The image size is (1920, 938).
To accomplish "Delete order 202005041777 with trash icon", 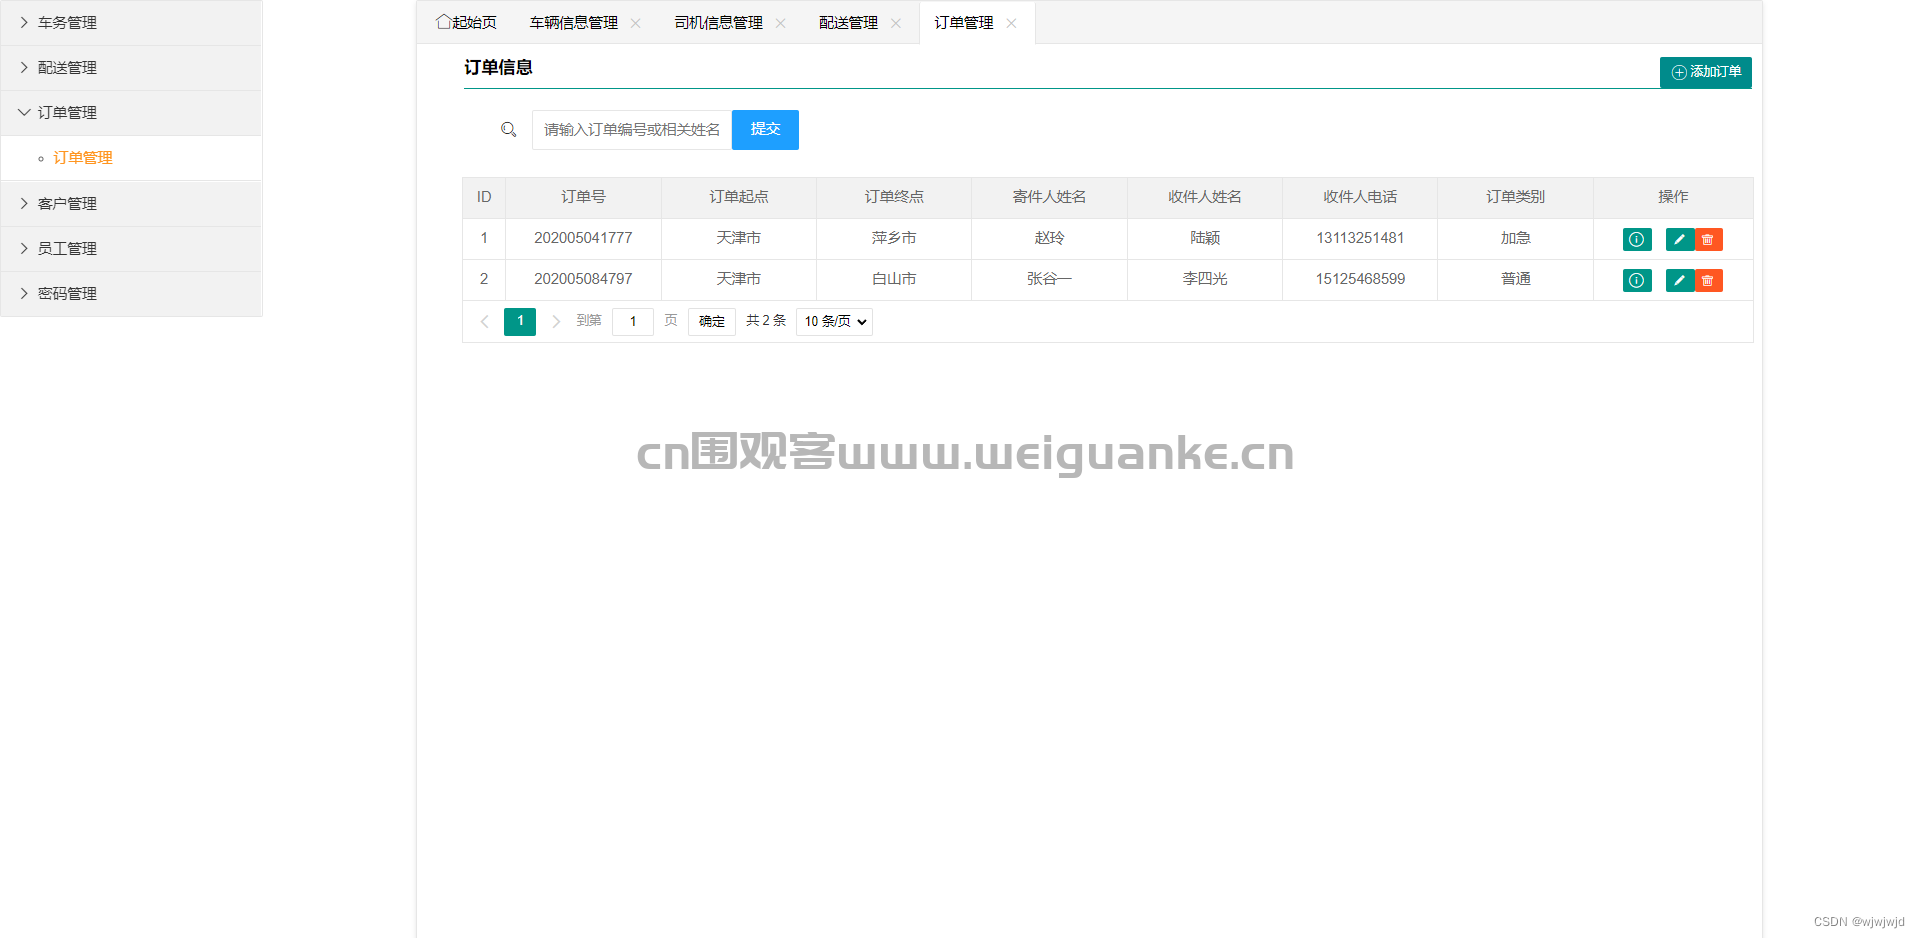I will point(1708,239).
